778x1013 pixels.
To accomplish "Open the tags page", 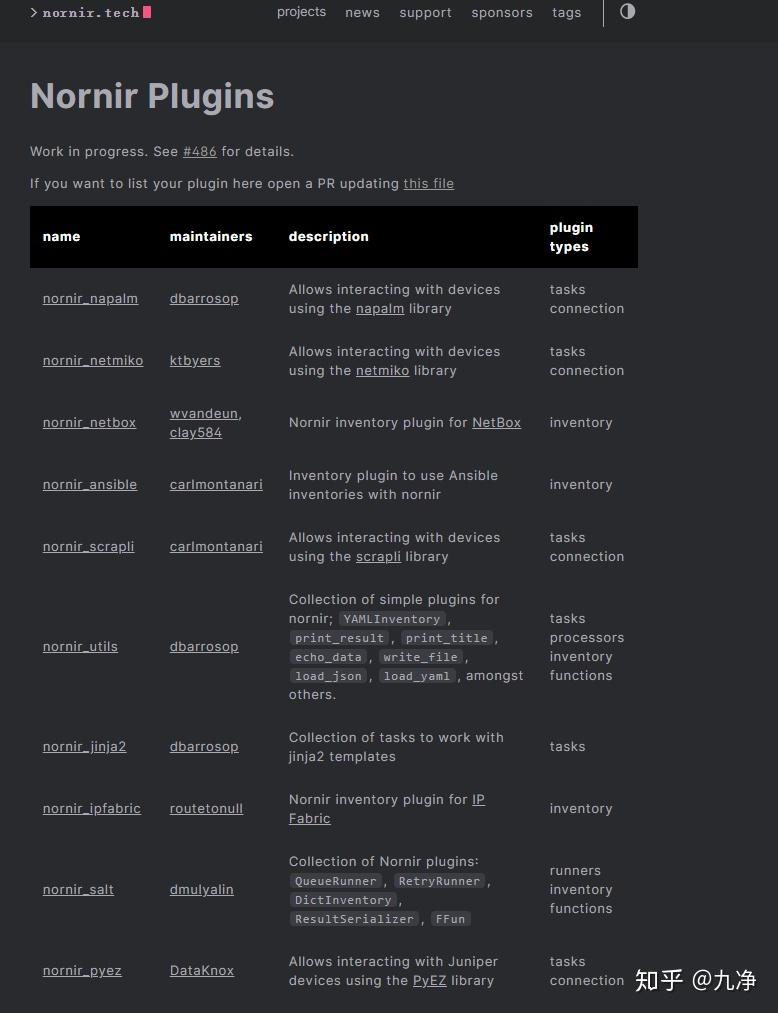I will 566,13.
